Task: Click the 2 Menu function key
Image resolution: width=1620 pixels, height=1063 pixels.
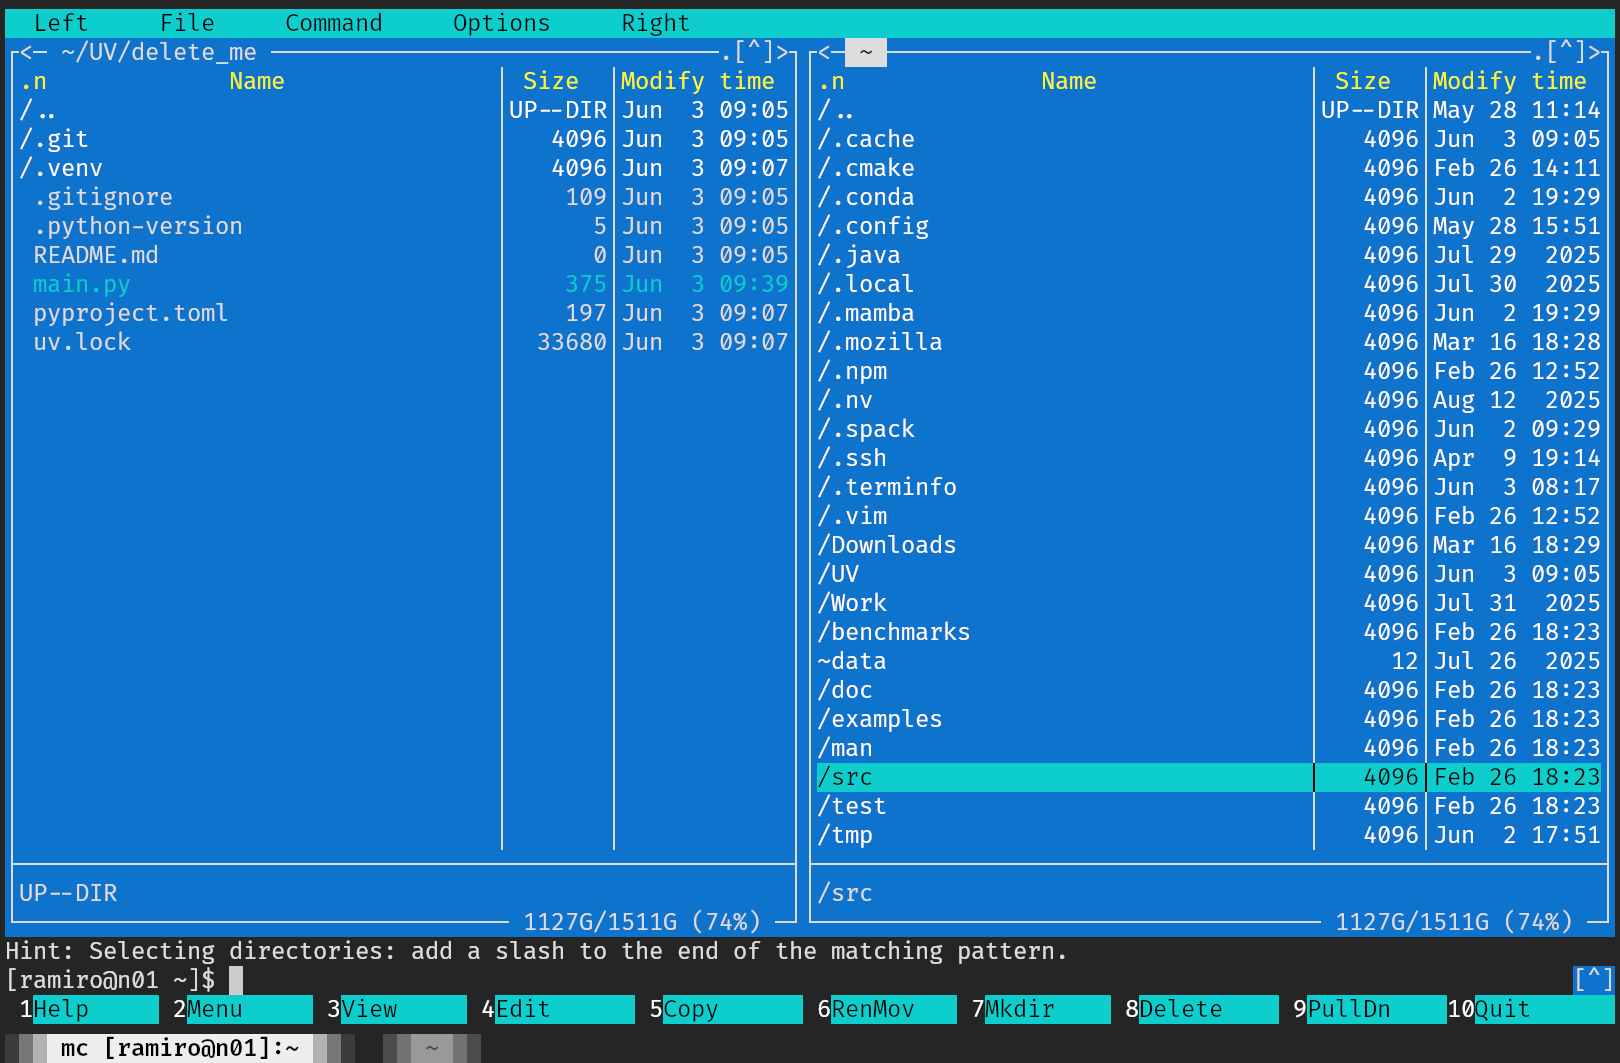Action: [242, 1009]
